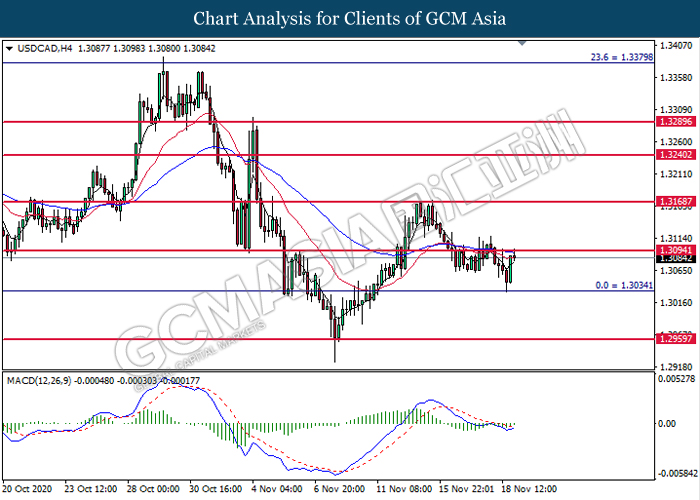Click the 1.31687 red price level tag

(x=676, y=202)
